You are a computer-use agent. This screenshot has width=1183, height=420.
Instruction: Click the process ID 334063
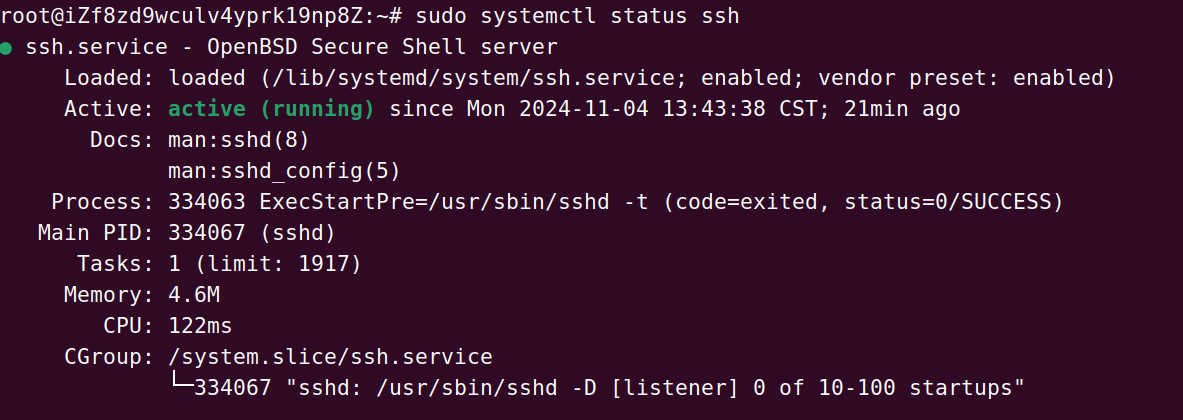coord(207,202)
